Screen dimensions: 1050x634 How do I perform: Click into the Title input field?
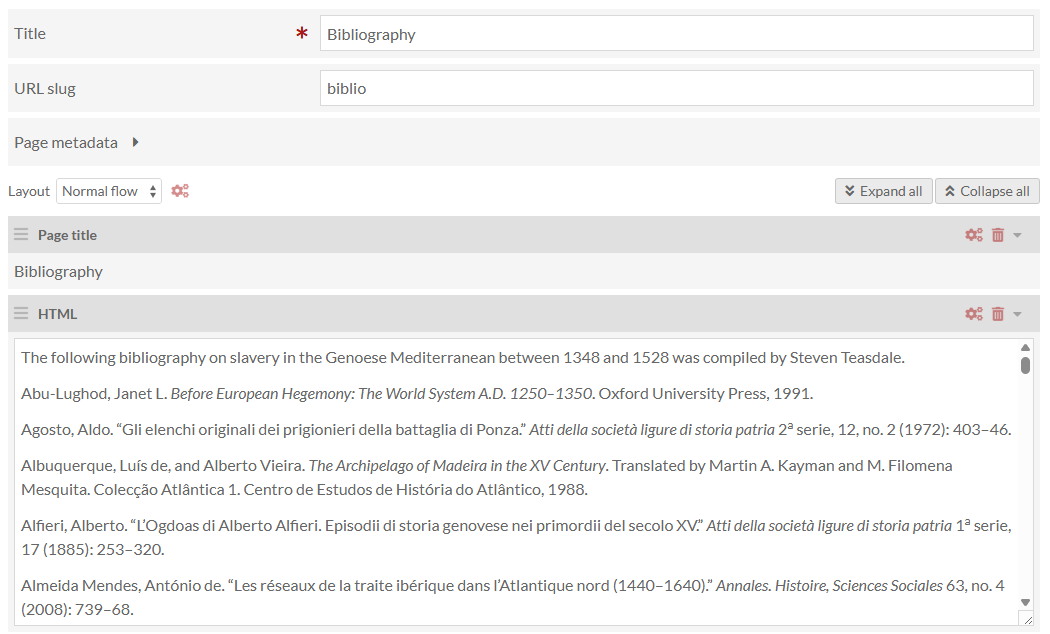[676, 34]
